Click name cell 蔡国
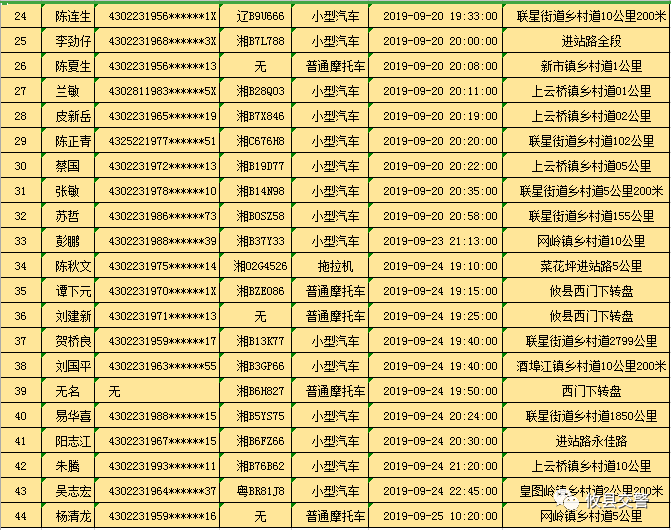This screenshot has width=671, height=530. (68, 166)
